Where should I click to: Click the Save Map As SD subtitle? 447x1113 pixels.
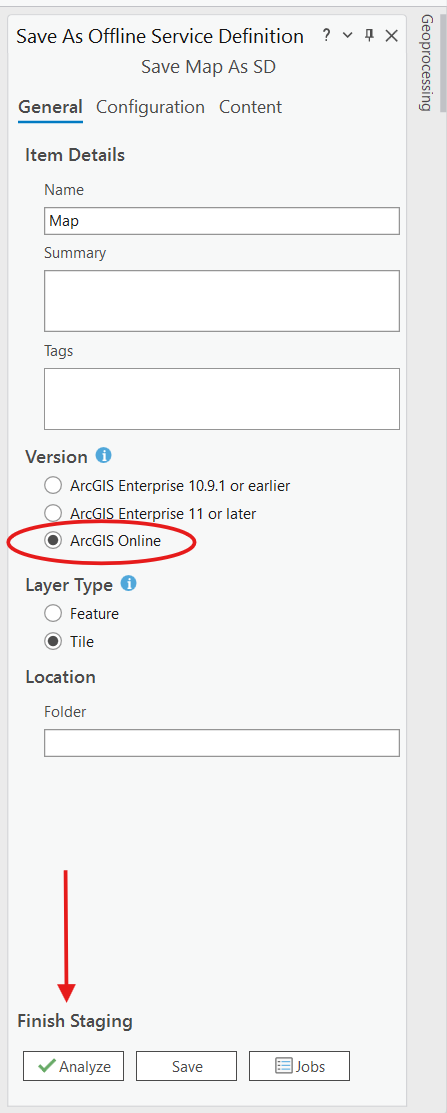click(x=209, y=67)
